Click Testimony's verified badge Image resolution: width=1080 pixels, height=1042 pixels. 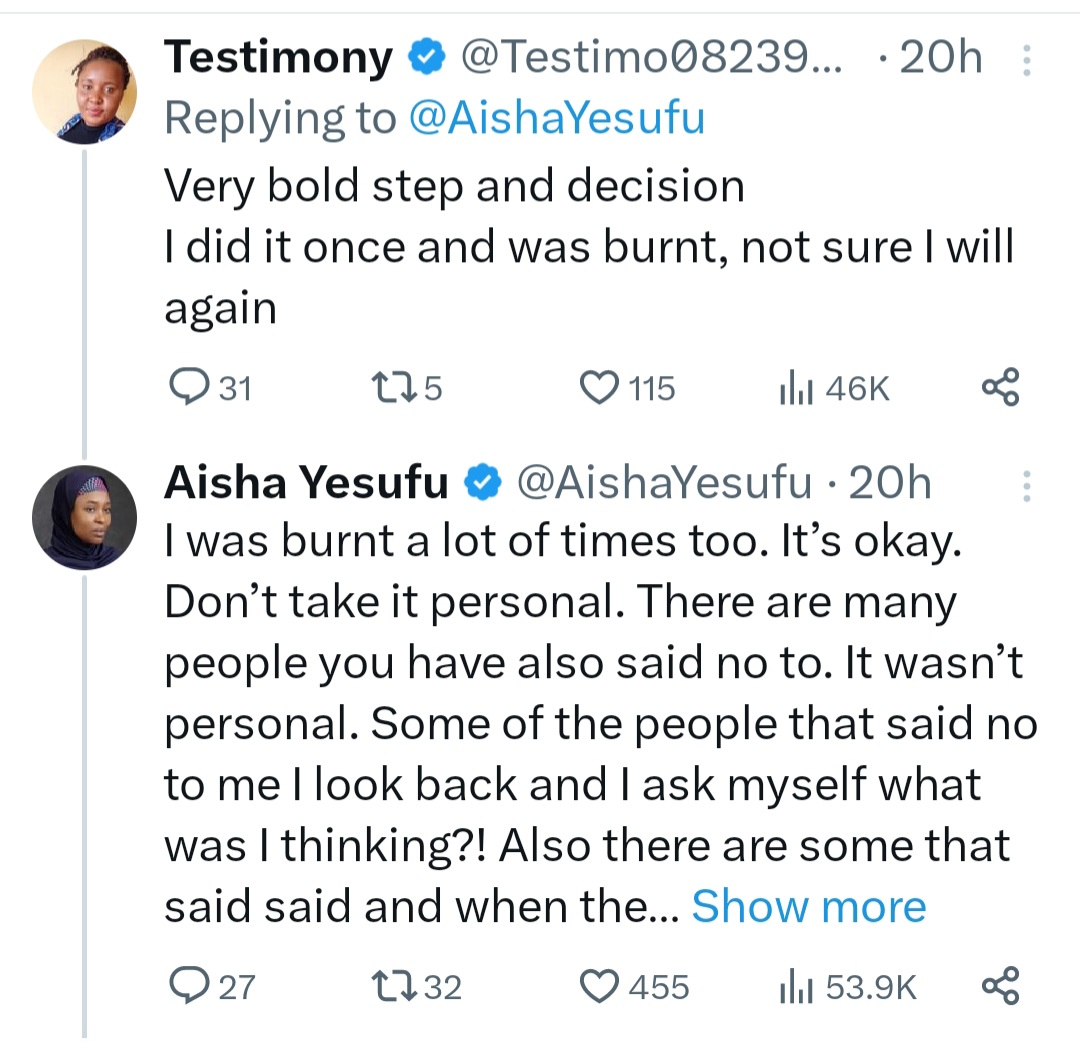(426, 57)
